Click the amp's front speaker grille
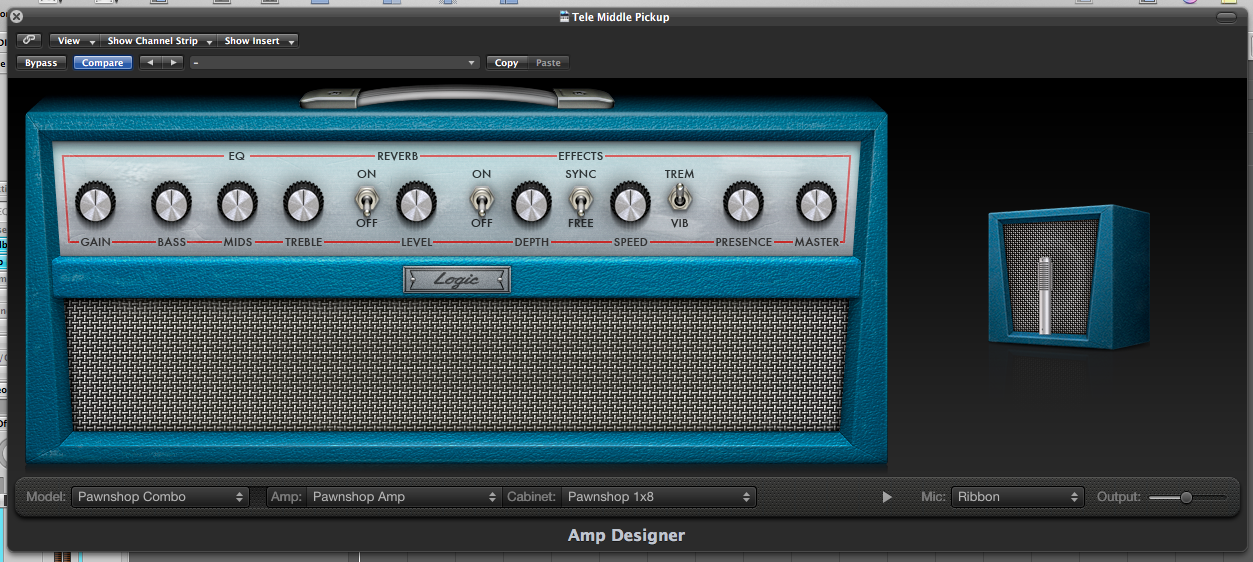This screenshot has width=1253, height=562. tap(457, 364)
